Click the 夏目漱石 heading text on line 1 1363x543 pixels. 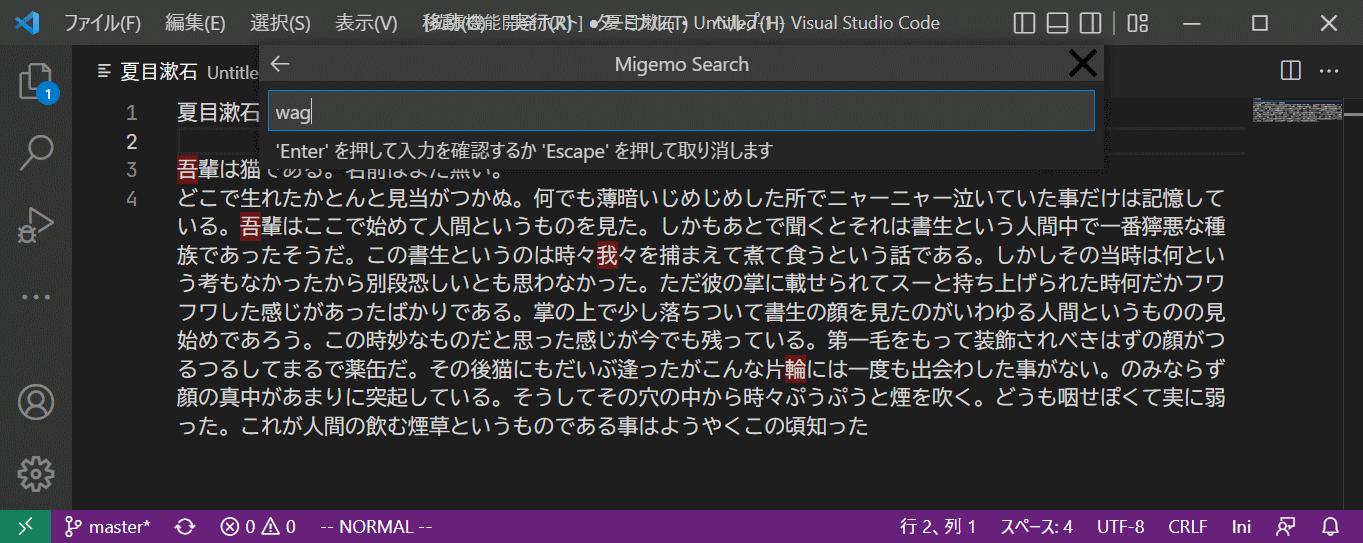pyautogui.click(x=220, y=113)
